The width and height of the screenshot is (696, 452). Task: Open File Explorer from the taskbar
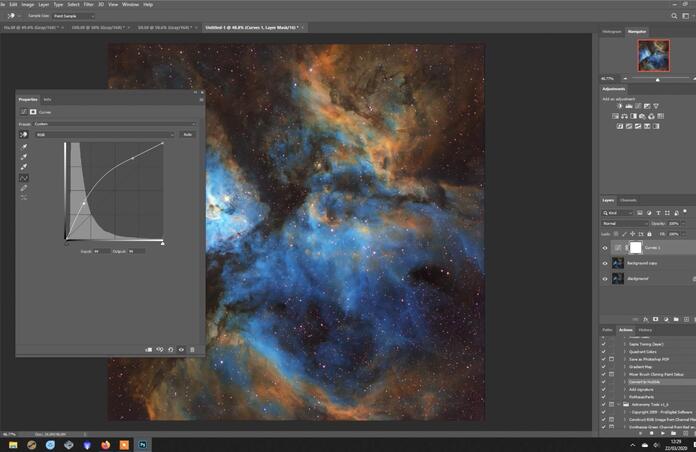tap(13, 444)
